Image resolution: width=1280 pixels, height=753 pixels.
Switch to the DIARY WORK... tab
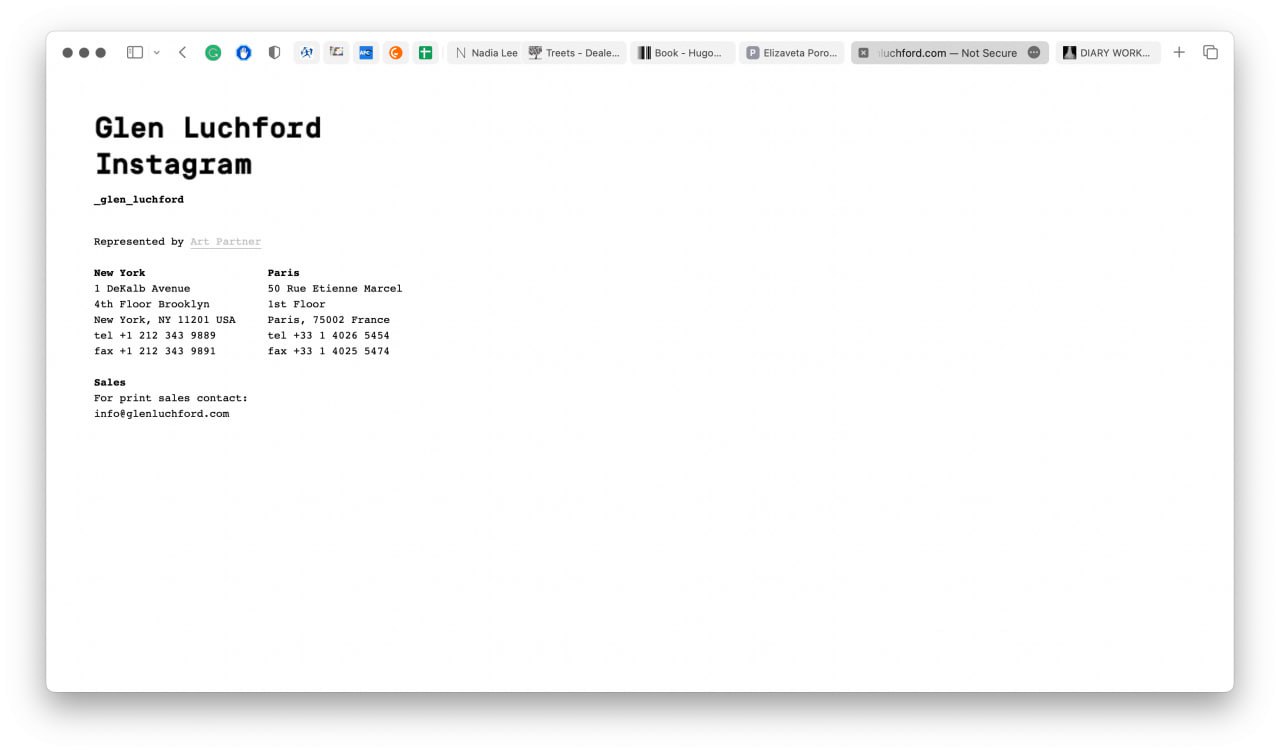click(1107, 53)
